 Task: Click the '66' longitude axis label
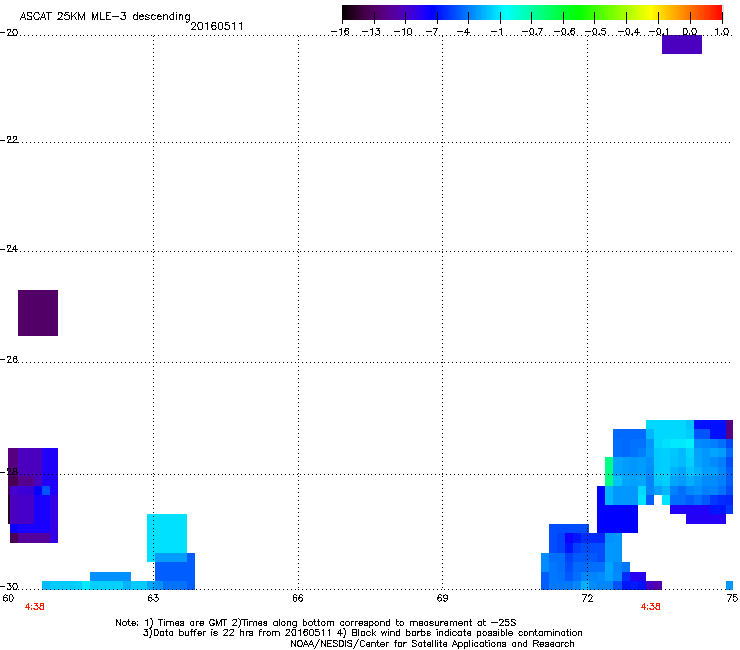[298, 599]
